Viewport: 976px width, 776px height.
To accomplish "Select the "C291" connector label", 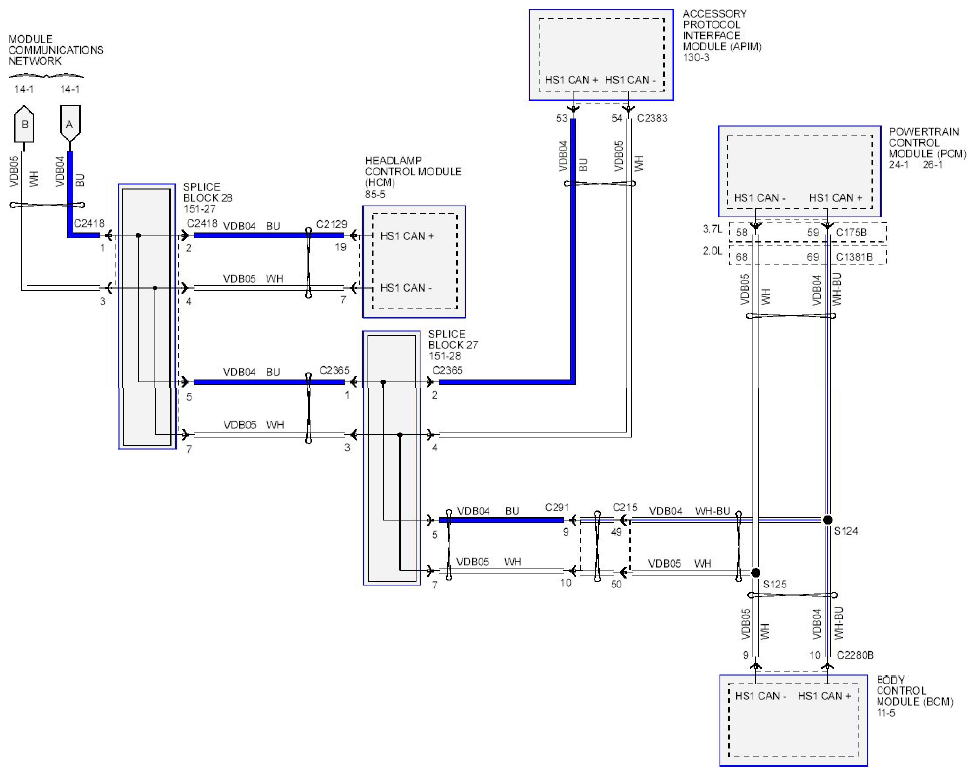I will 556,507.
